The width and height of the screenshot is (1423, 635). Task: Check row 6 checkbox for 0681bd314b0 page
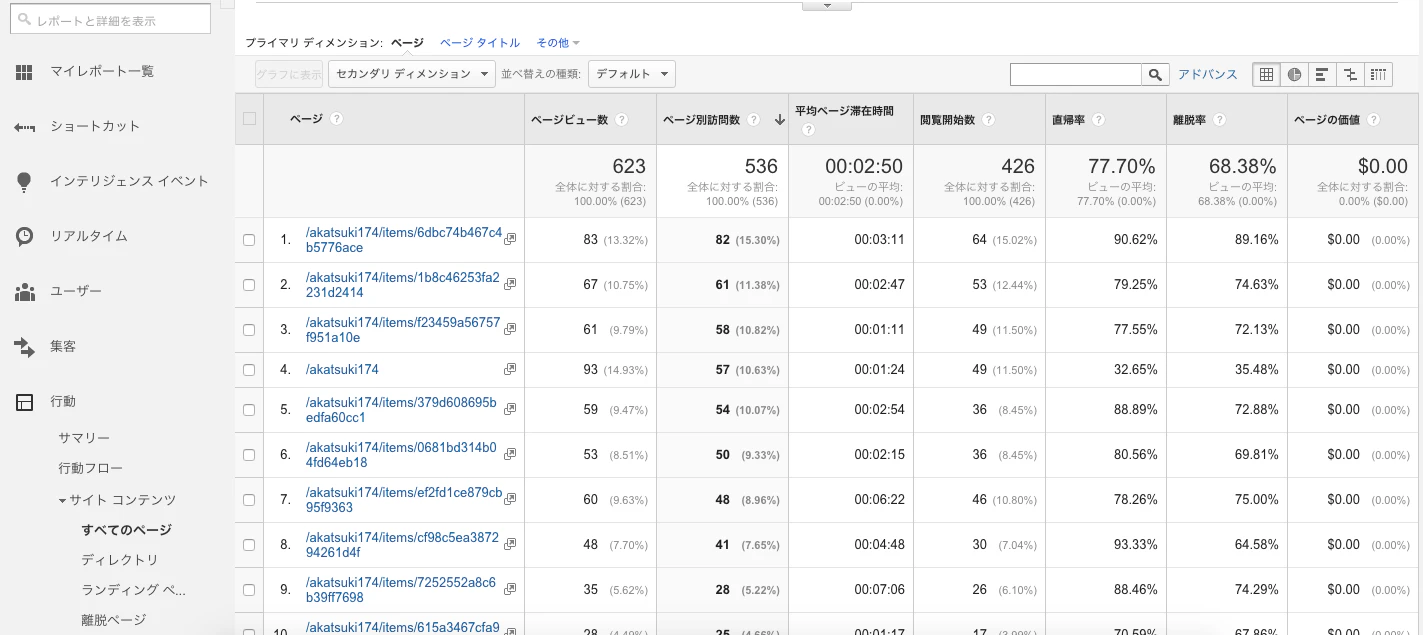point(249,455)
